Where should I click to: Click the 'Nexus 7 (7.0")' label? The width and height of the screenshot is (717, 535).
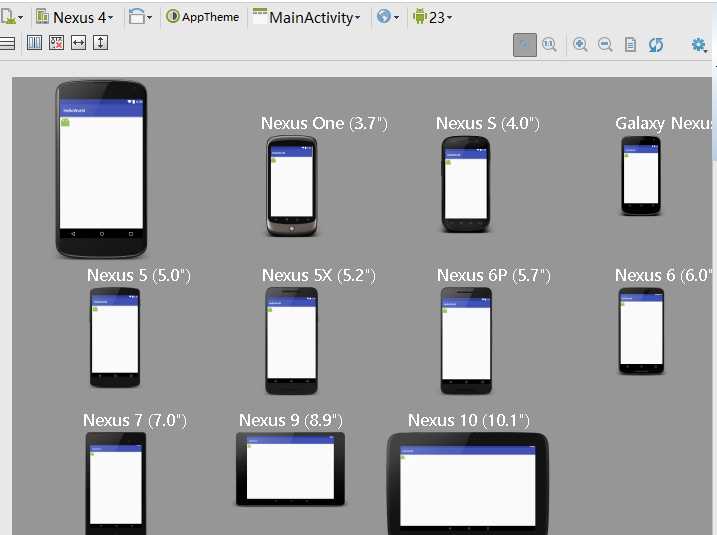[x=135, y=420]
